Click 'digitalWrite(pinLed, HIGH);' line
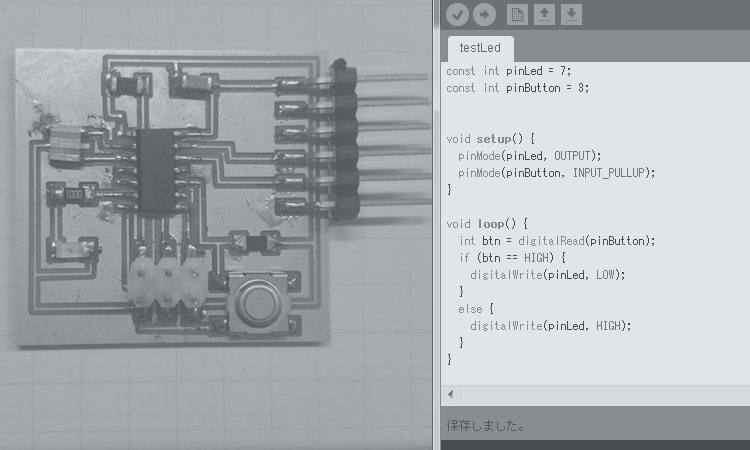 (551, 326)
